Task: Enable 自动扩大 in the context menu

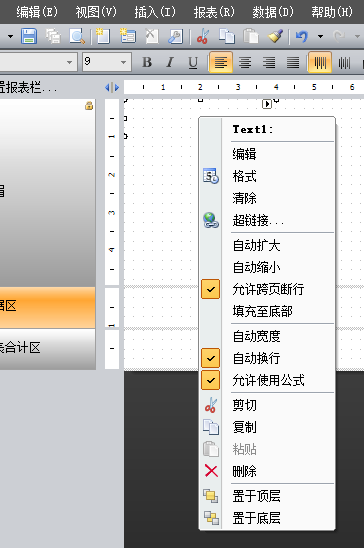Action: click(267, 245)
